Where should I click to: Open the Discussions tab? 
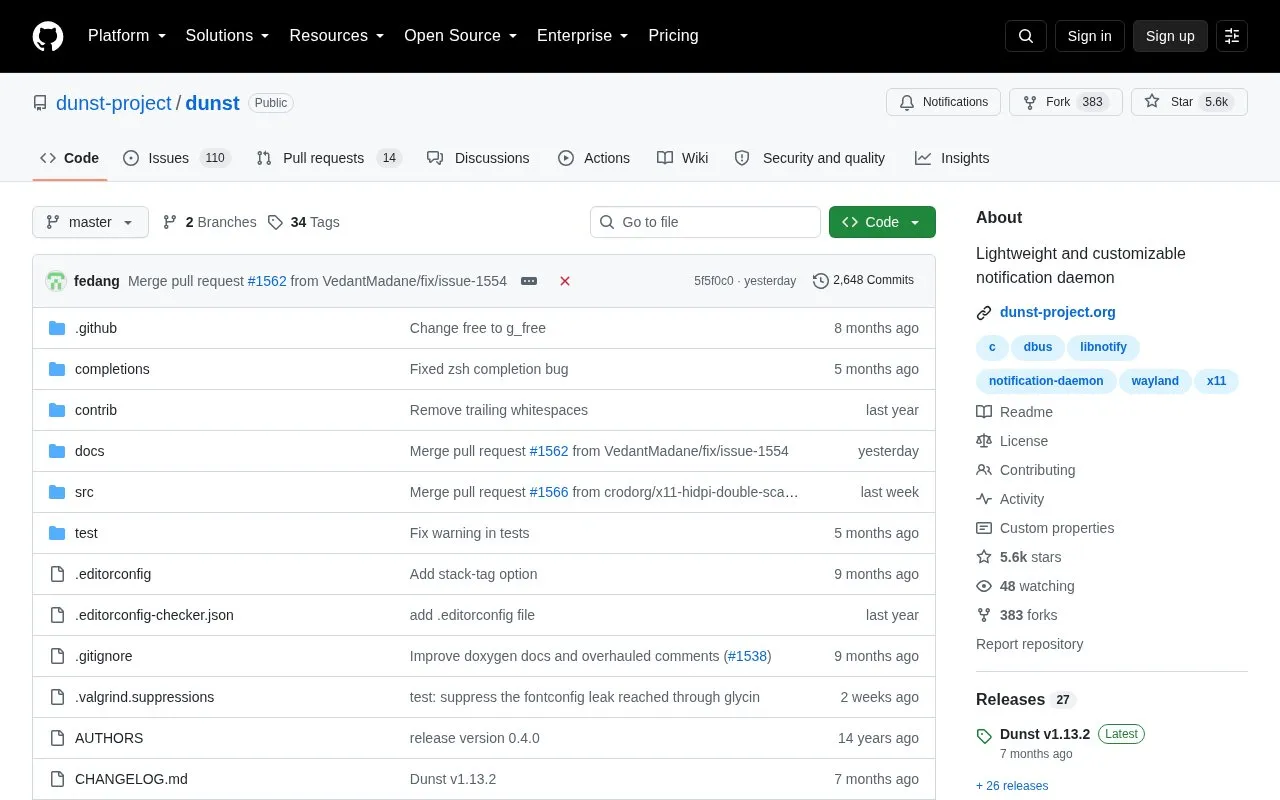pyautogui.click(x=478, y=158)
